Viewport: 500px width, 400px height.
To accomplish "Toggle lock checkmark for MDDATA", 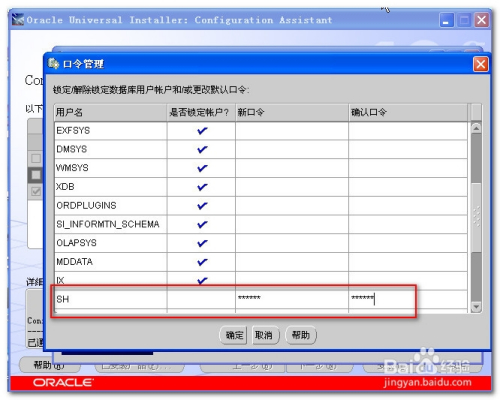I will tap(202, 262).
